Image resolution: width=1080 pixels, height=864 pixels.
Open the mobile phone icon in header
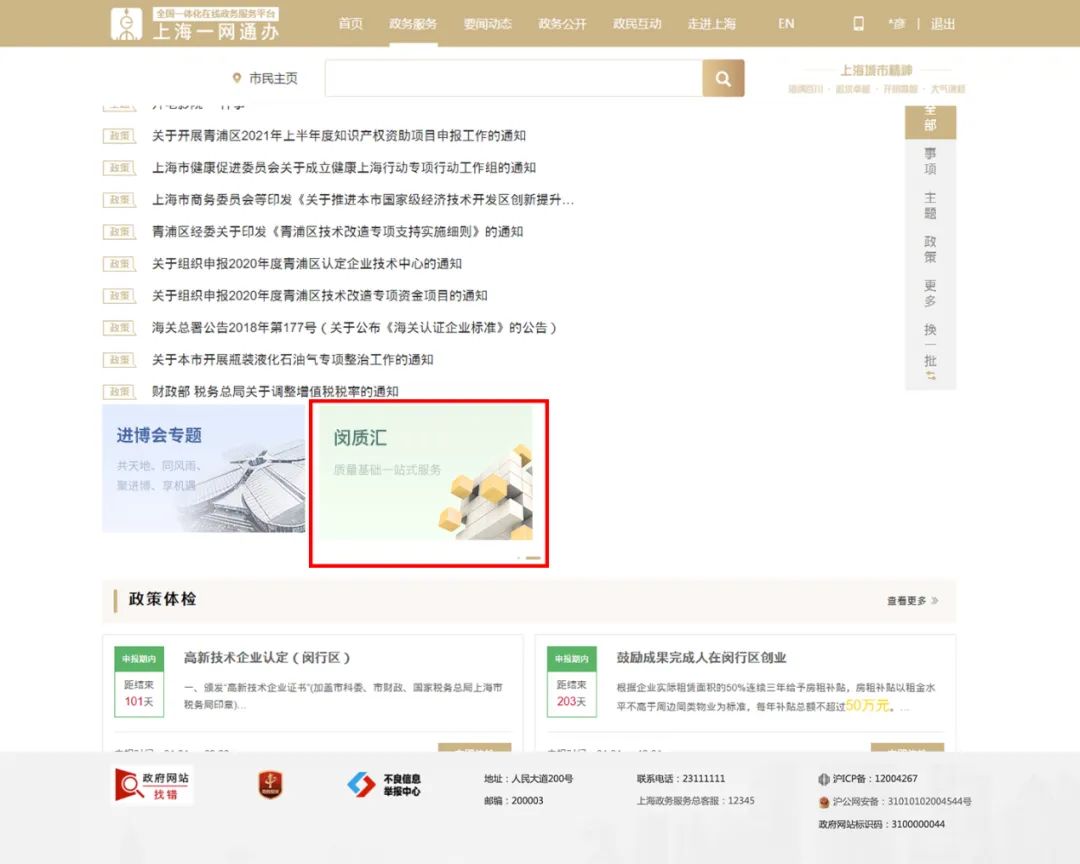pyautogui.click(x=858, y=24)
